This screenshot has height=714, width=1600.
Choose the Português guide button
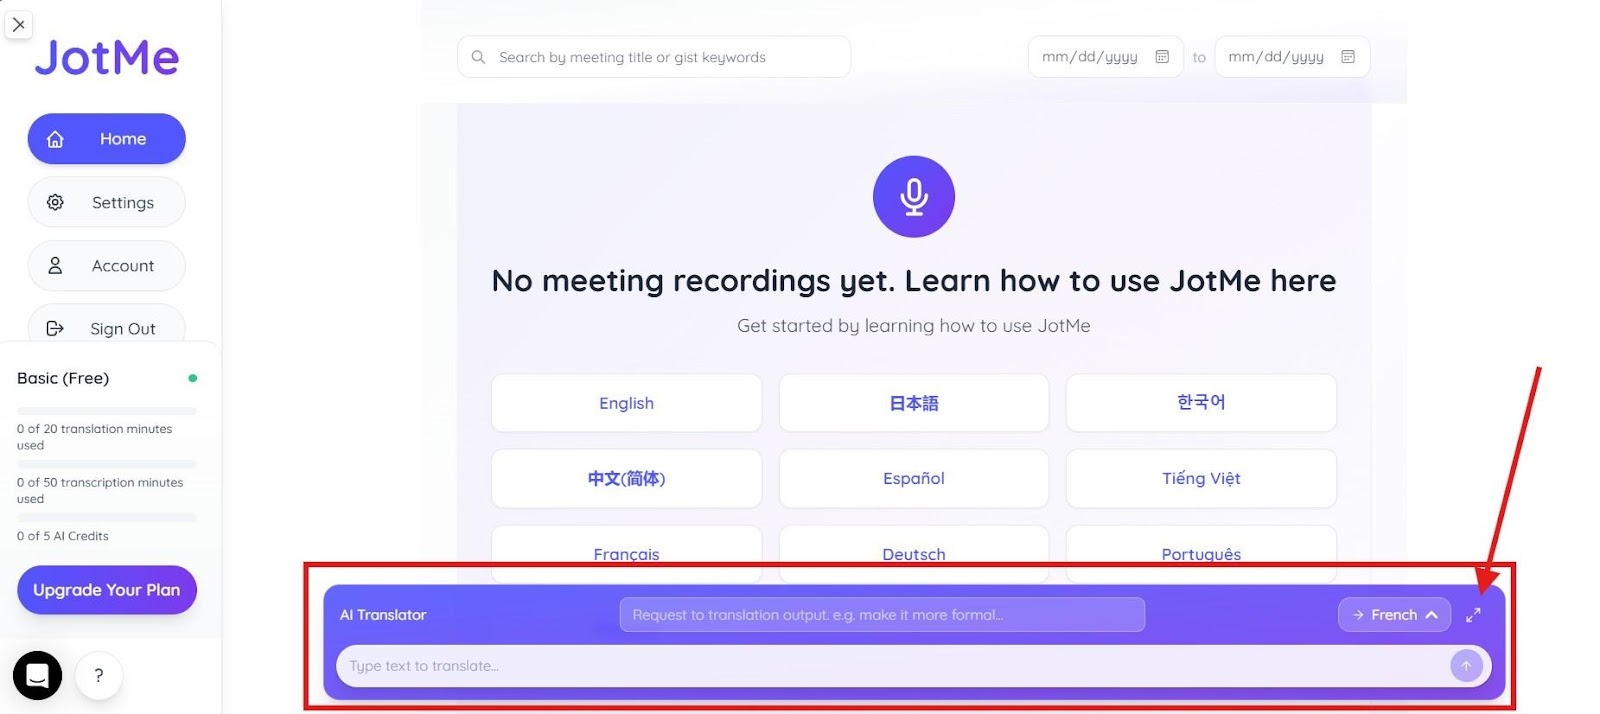pos(1201,553)
